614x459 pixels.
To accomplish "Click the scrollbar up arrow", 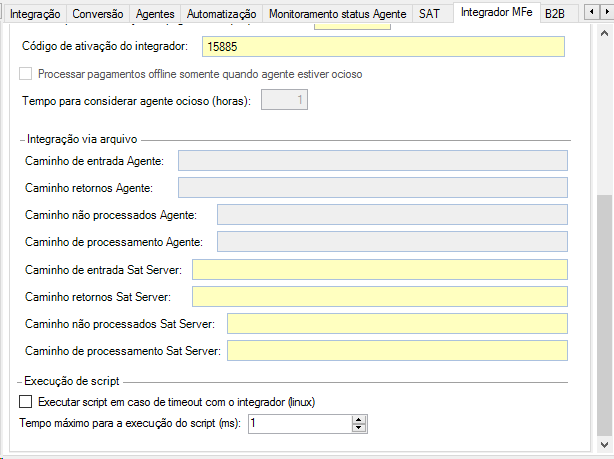I will [604, 33].
